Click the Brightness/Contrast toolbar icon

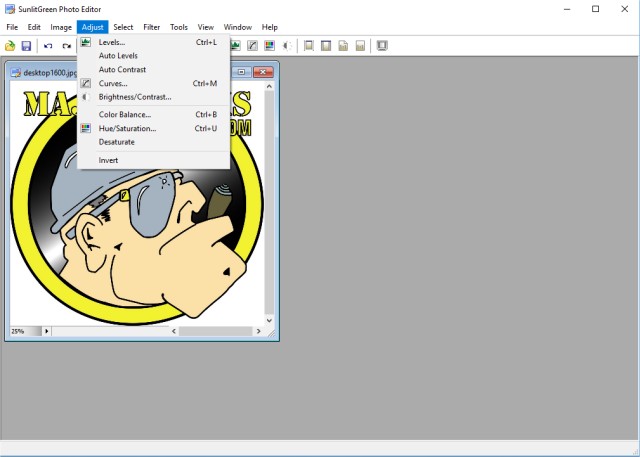click(x=286, y=46)
